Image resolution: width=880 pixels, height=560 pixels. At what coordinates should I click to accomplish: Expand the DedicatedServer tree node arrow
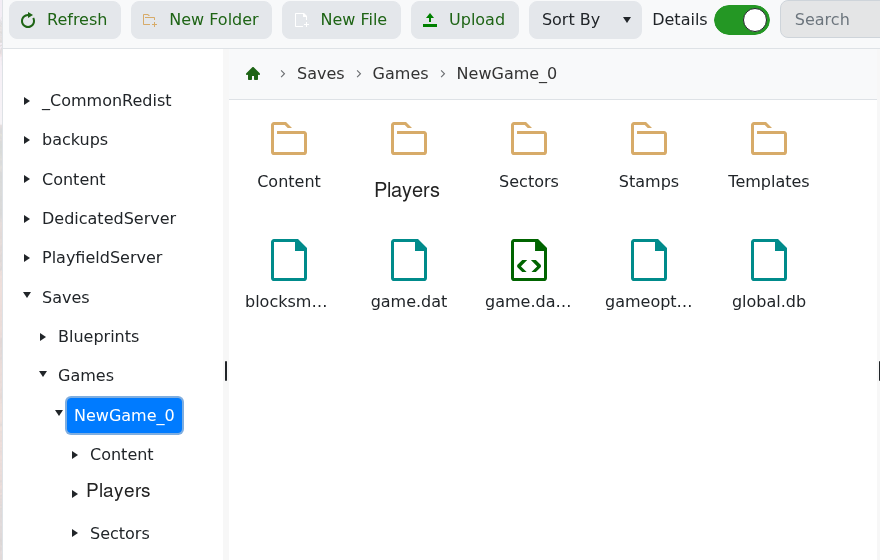click(26, 219)
